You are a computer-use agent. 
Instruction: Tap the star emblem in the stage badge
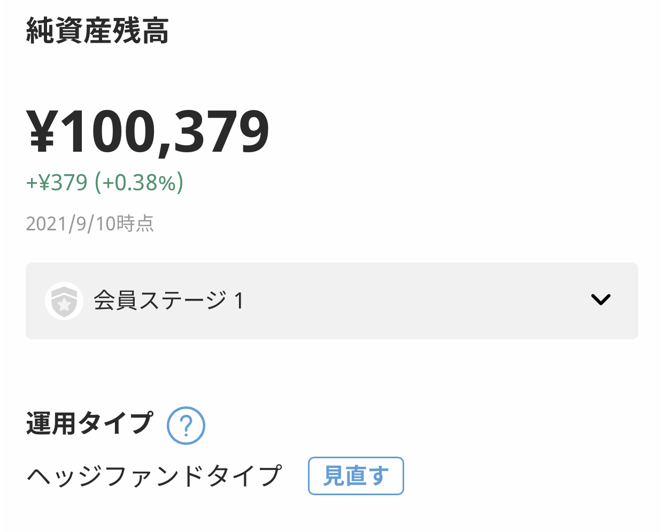click(64, 303)
